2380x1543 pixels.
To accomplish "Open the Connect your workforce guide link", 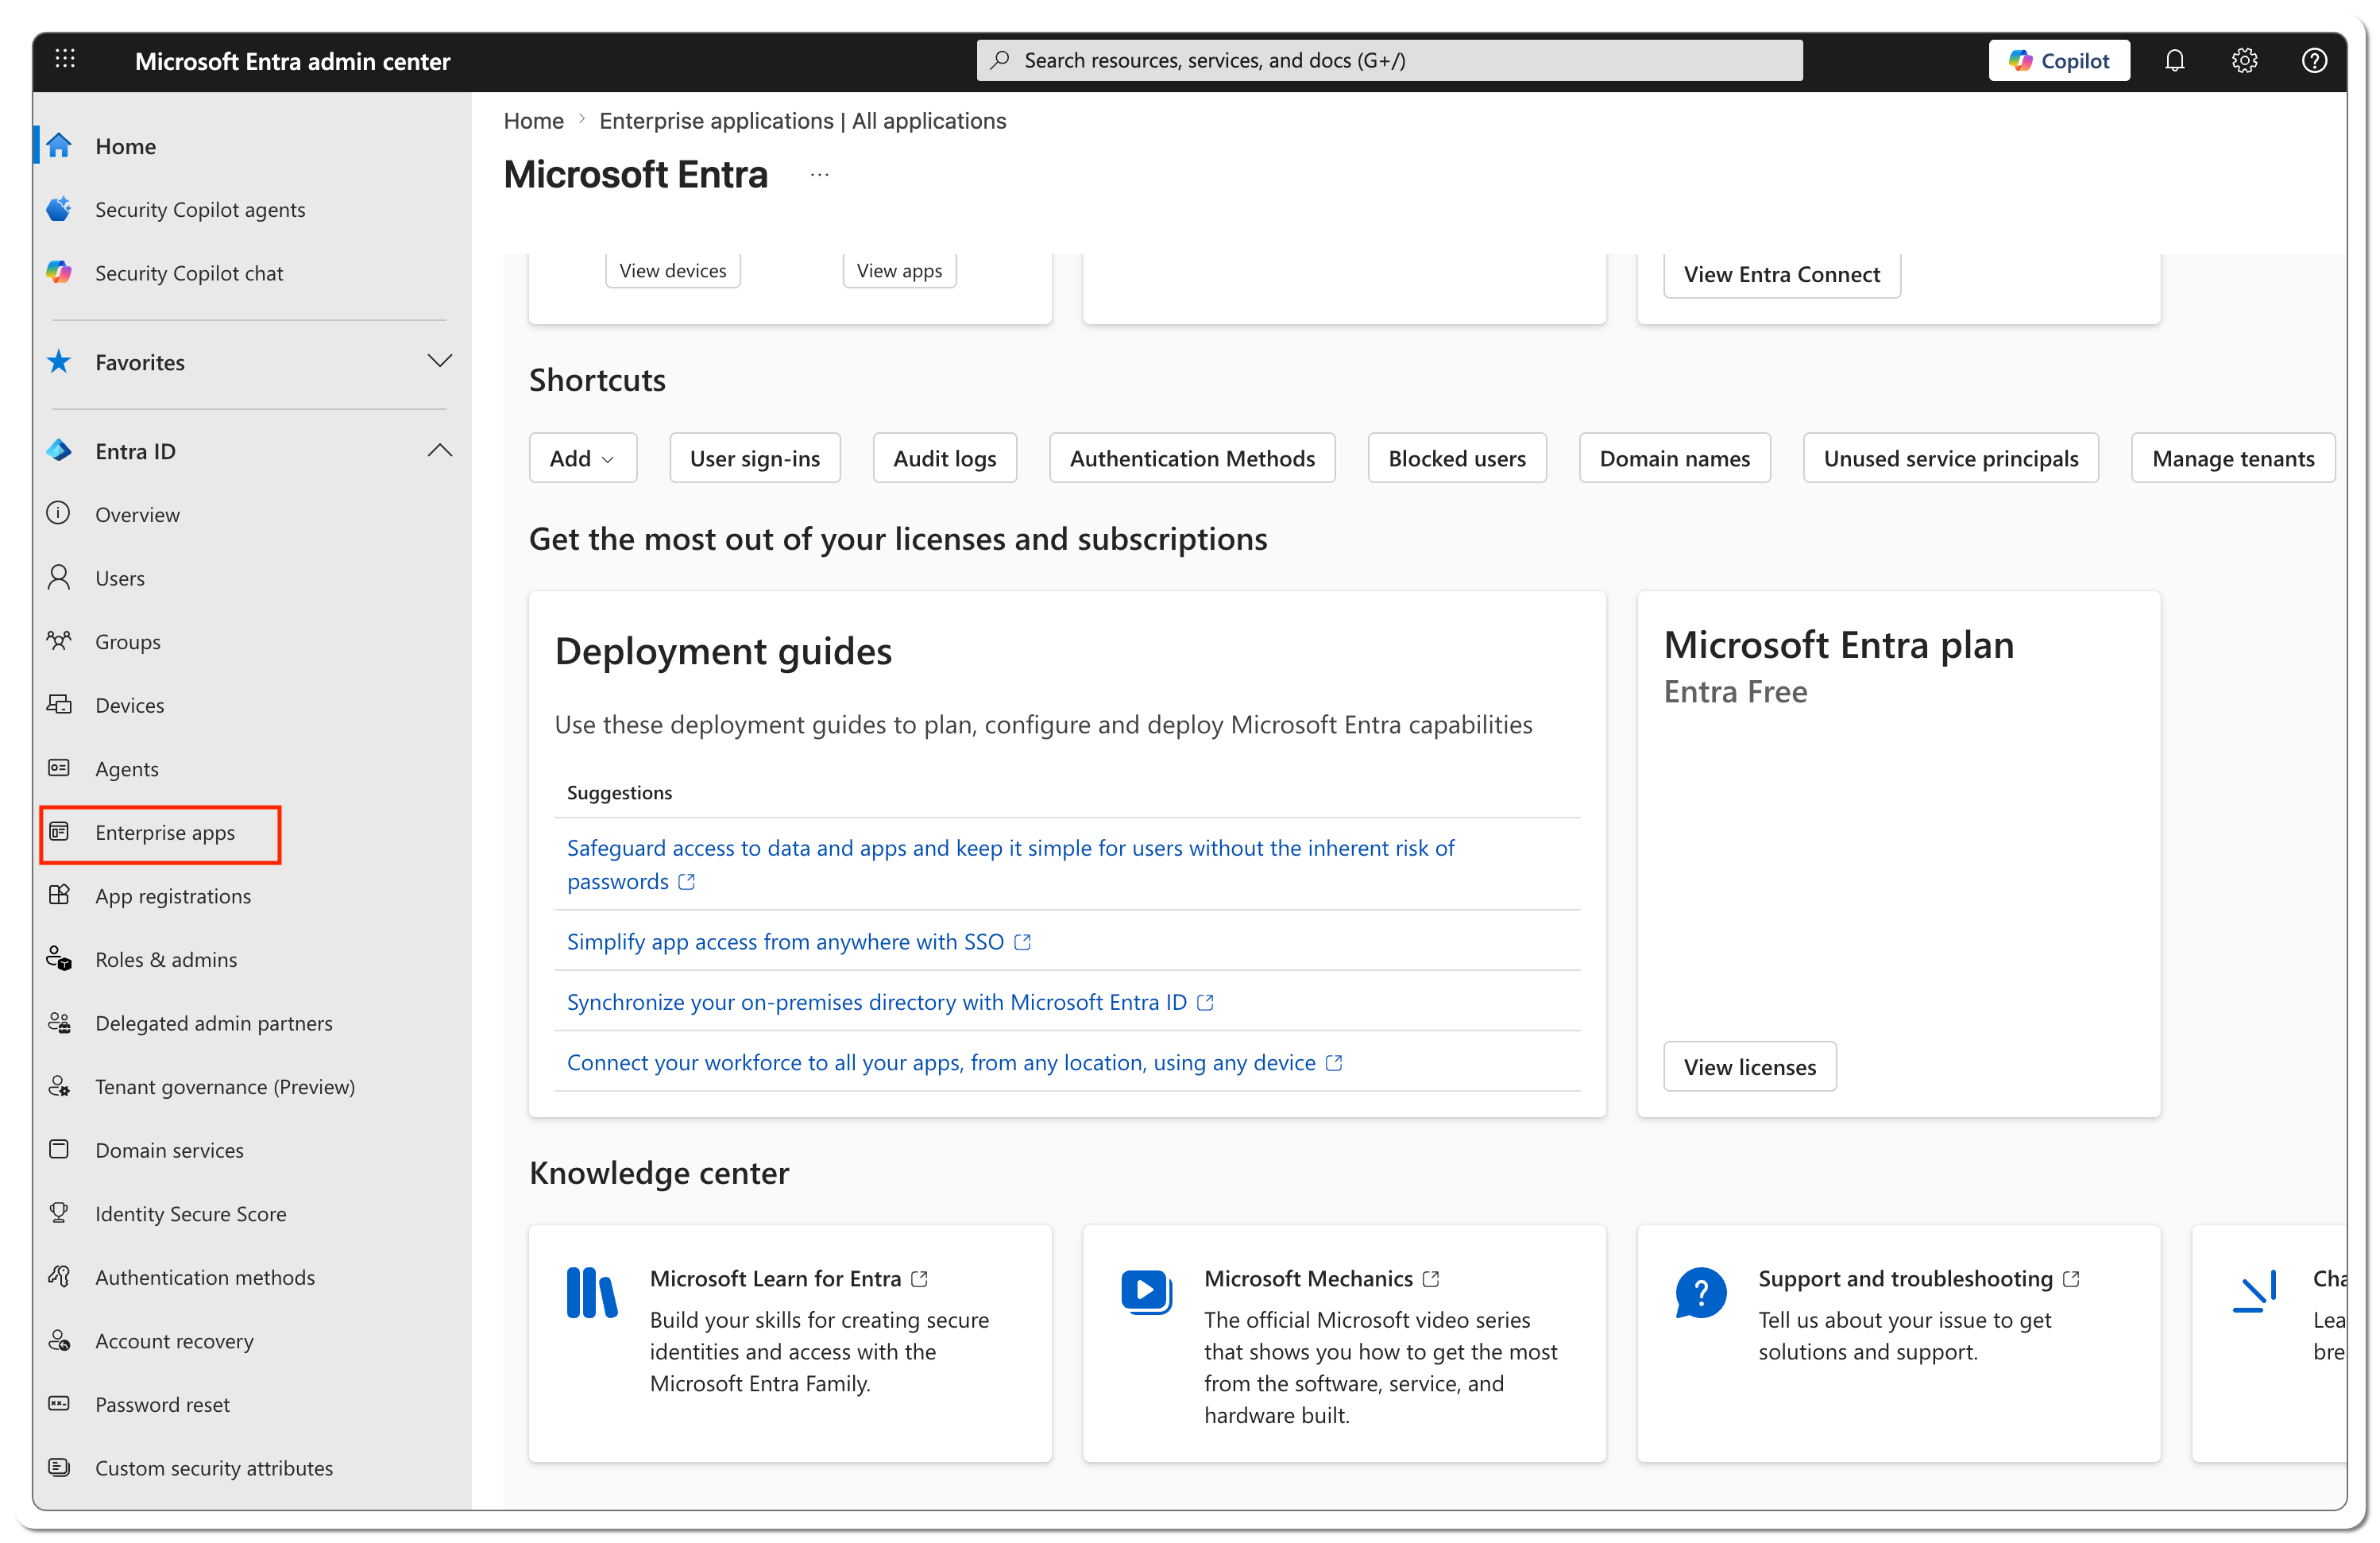I will tap(954, 1063).
